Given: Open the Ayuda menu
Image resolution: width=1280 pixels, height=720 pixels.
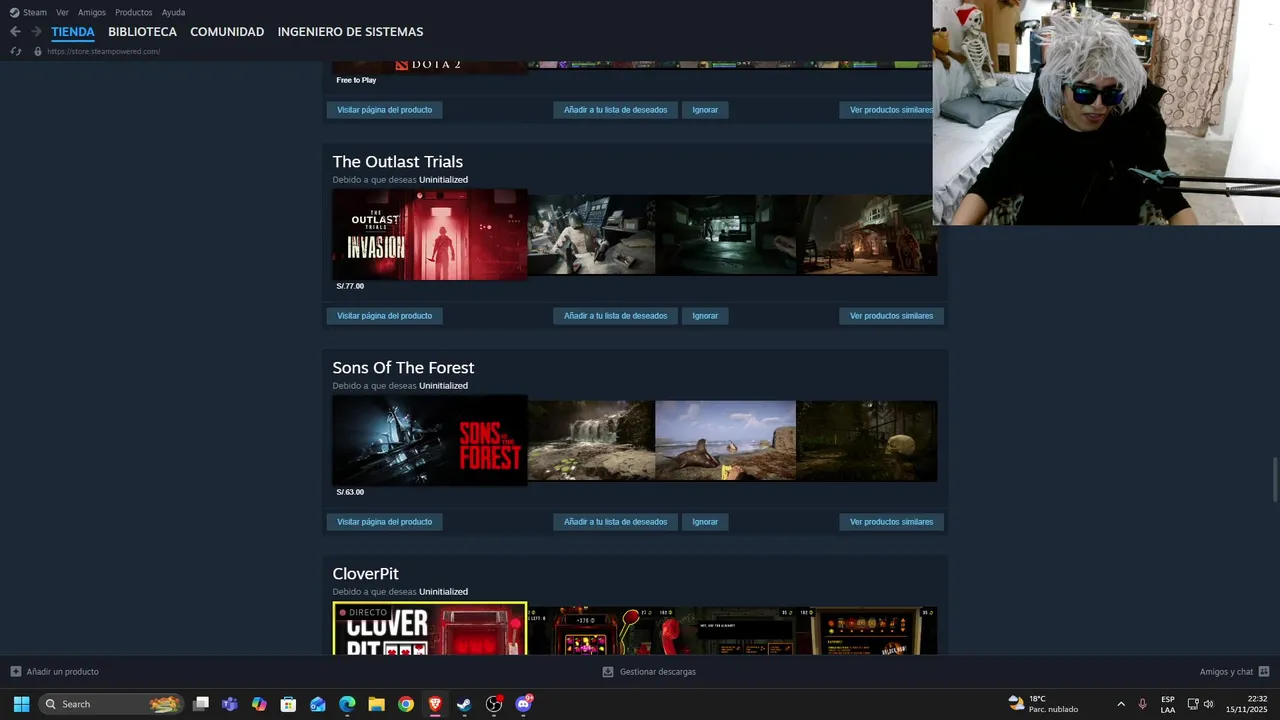Looking at the screenshot, I should click(173, 12).
